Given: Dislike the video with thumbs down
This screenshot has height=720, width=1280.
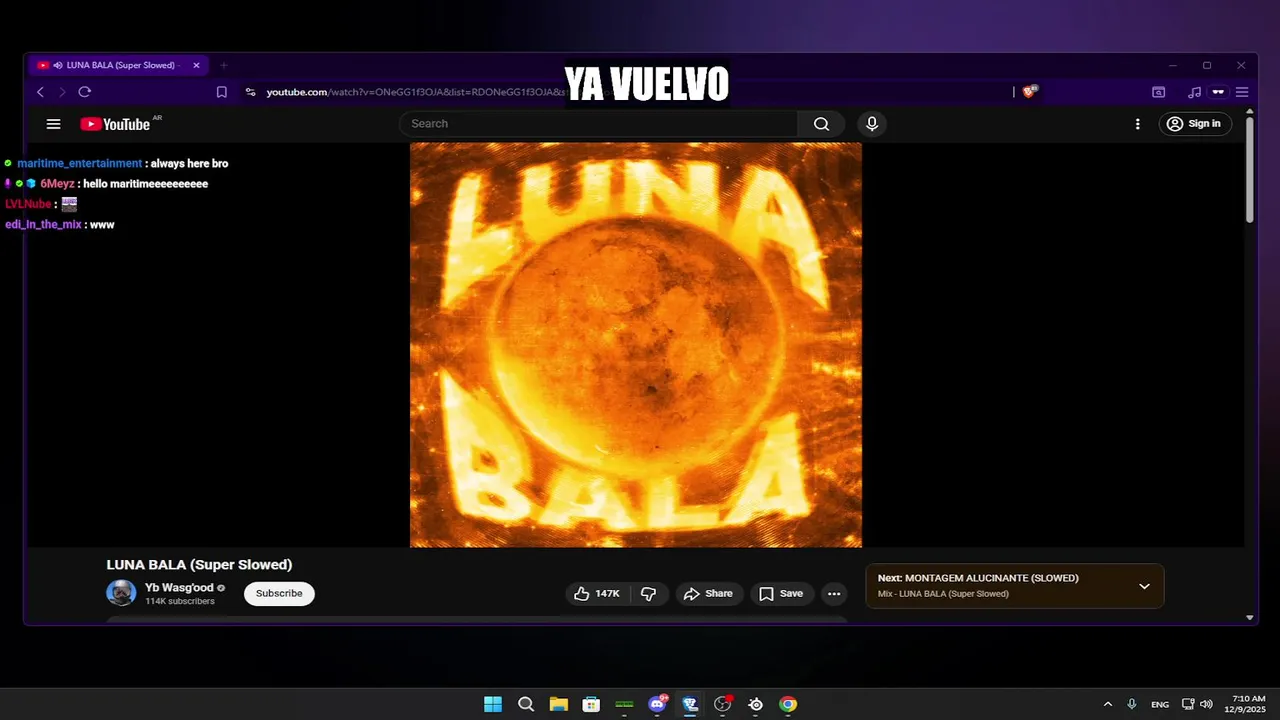Looking at the screenshot, I should [648, 594].
